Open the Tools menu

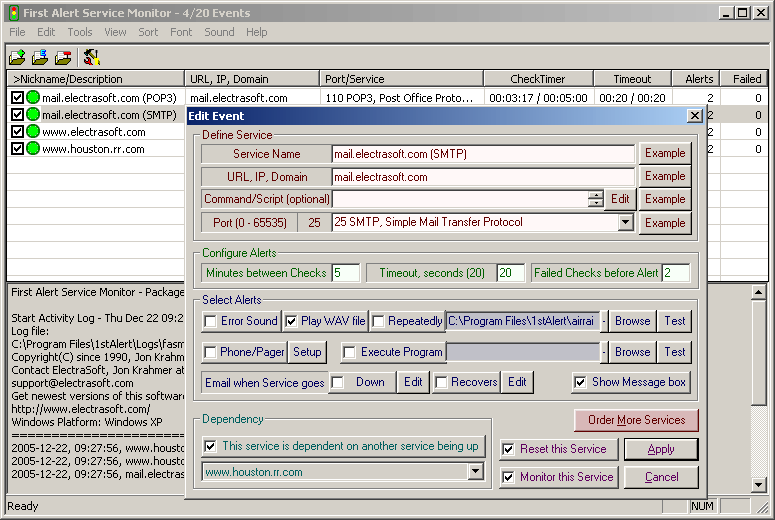click(80, 32)
